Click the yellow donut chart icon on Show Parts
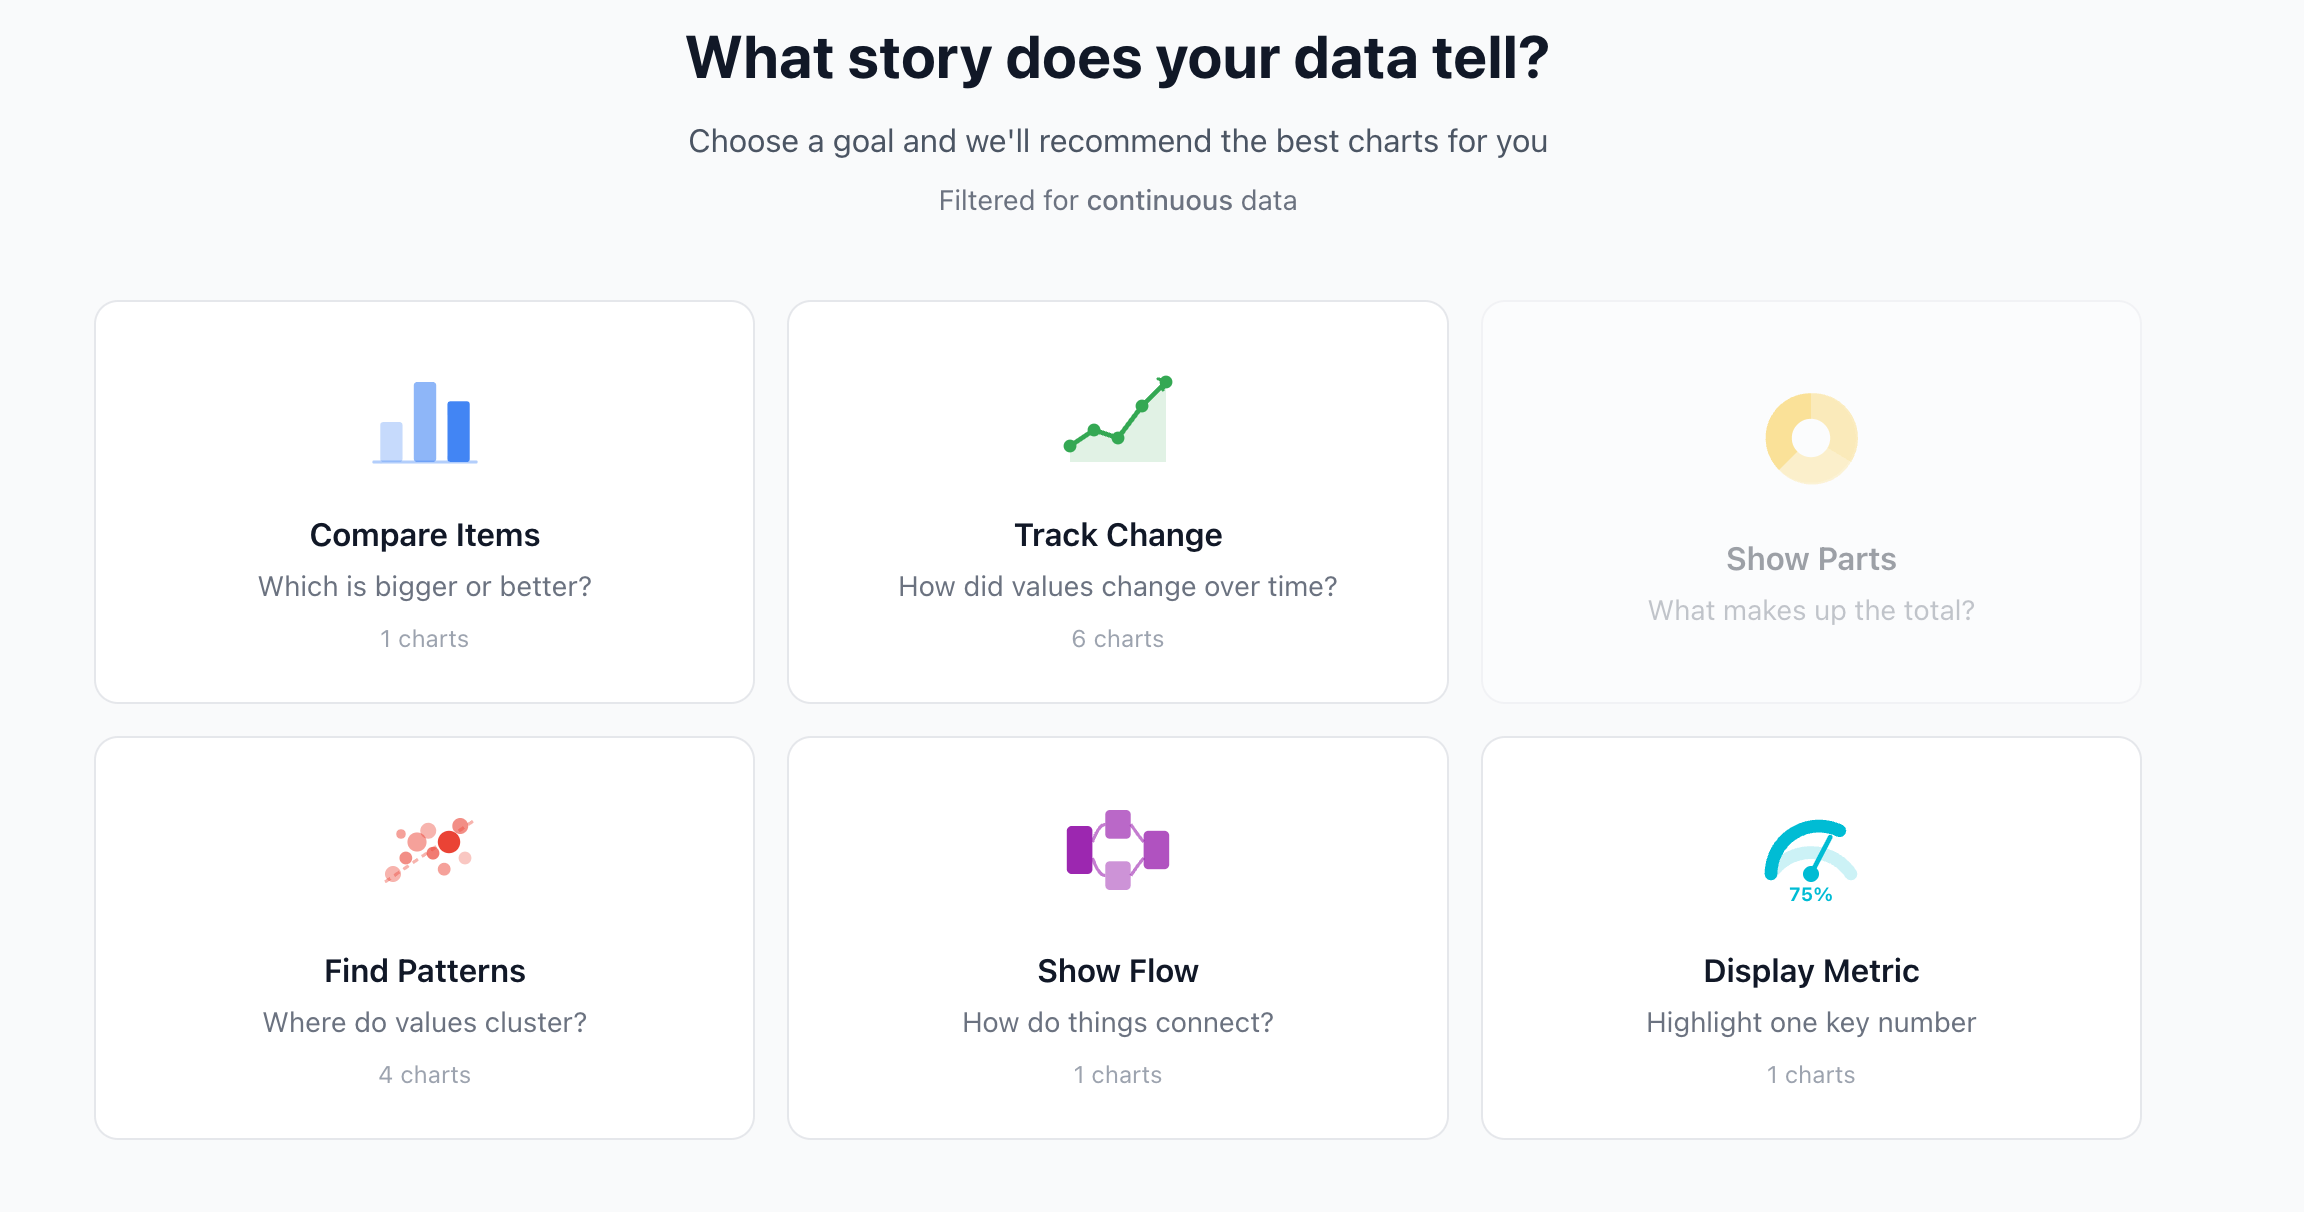The height and width of the screenshot is (1212, 2304). [1810, 437]
